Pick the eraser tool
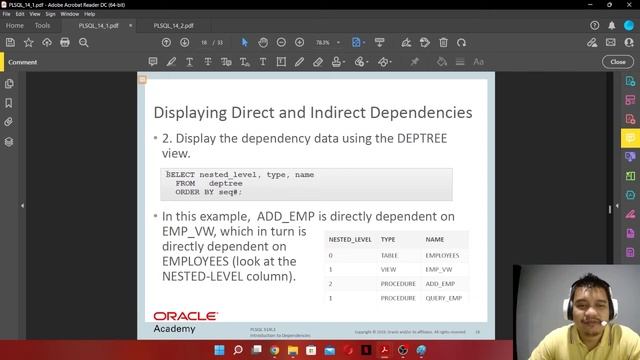 [318, 62]
